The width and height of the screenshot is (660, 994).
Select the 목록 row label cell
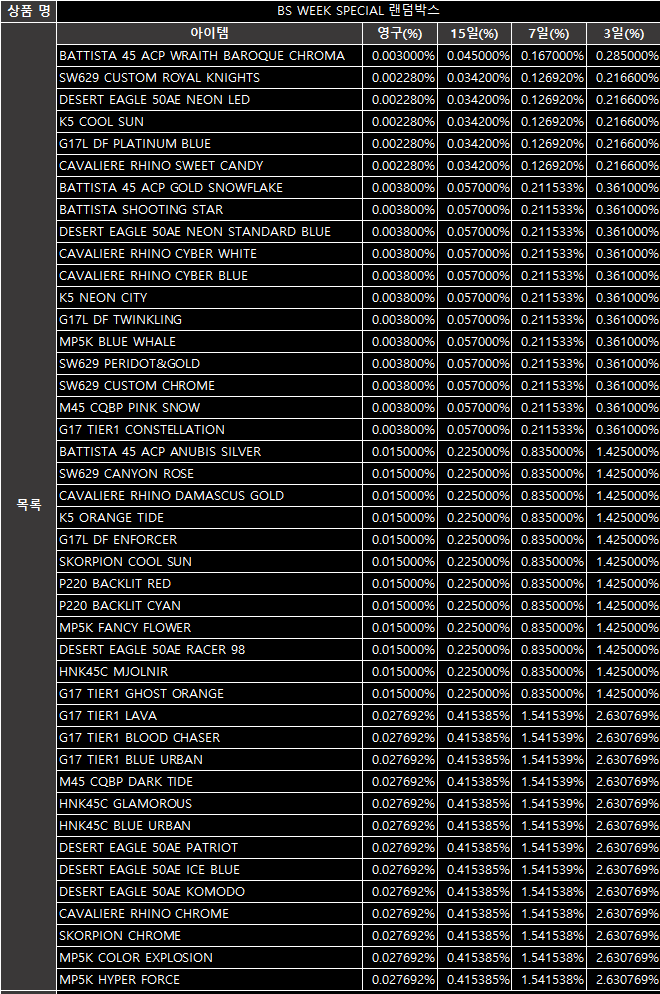29,505
